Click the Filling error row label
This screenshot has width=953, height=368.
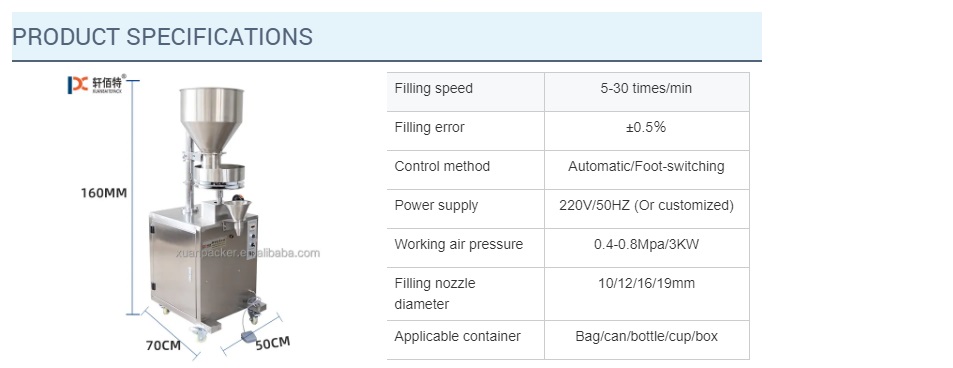429,127
